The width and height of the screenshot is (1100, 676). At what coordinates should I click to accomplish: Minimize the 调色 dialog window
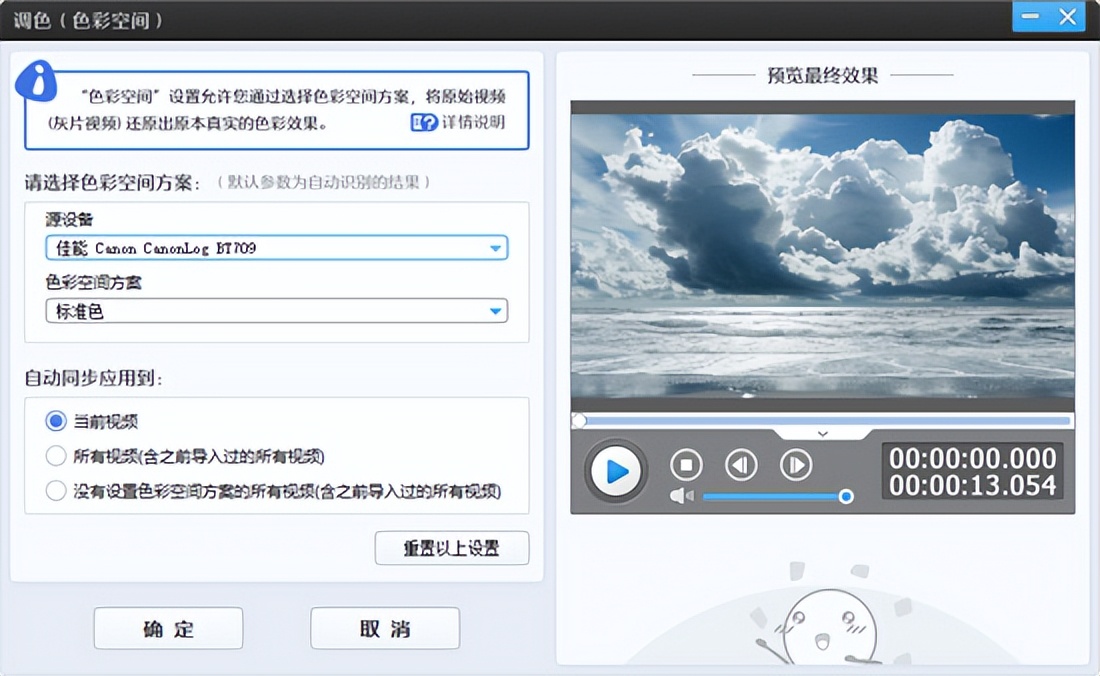(x=1031, y=16)
